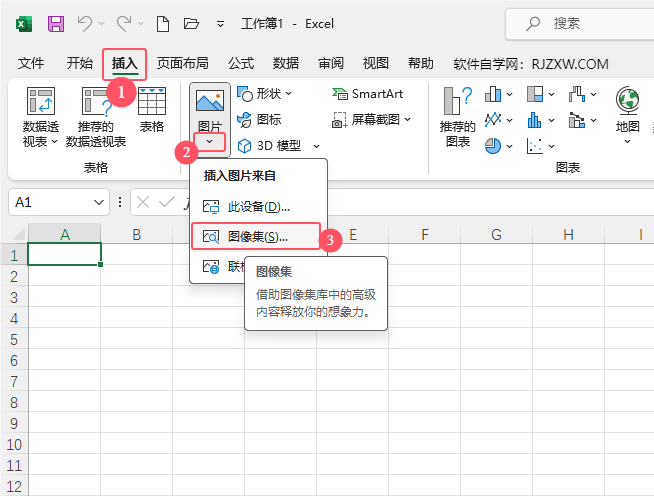Click the 数据透视表 icon

(x=40, y=101)
